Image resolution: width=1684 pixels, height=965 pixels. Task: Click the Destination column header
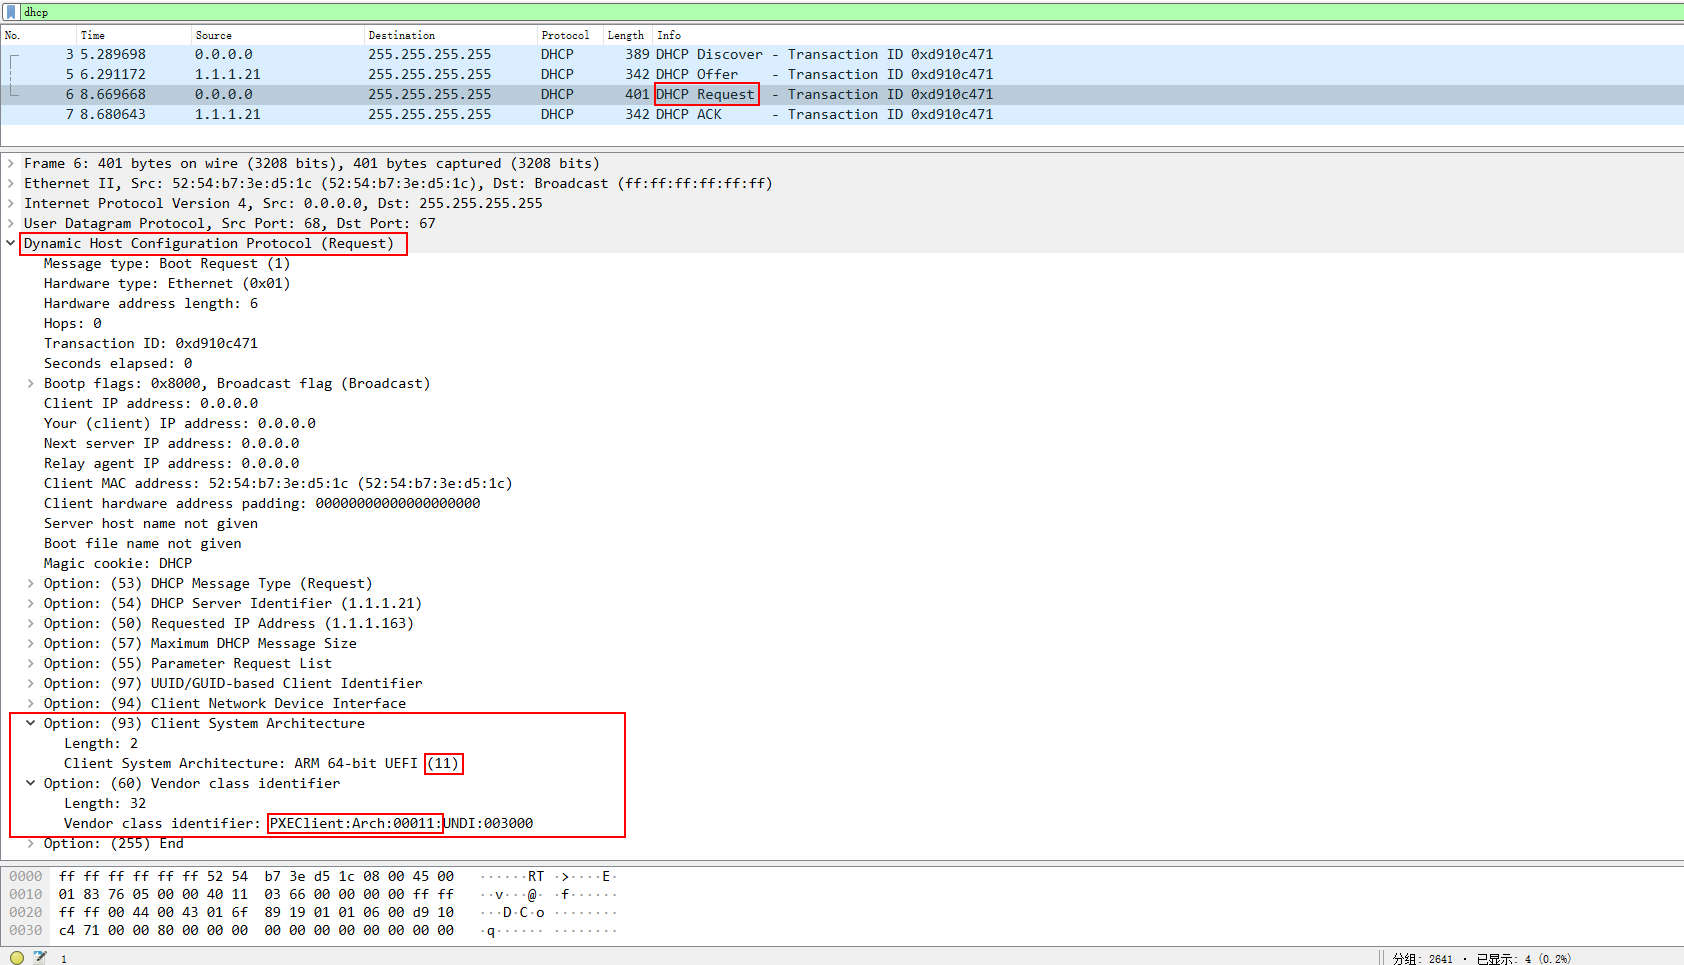point(401,35)
